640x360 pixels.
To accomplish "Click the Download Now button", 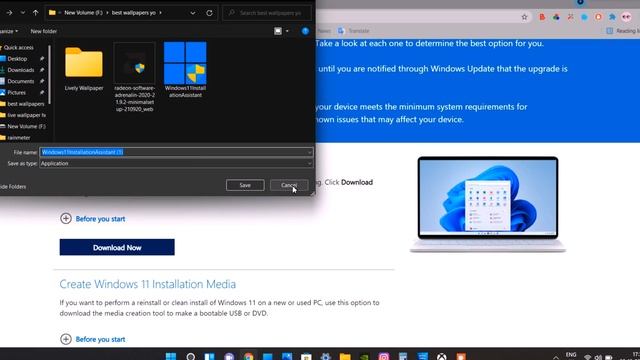I will [117, 247].
